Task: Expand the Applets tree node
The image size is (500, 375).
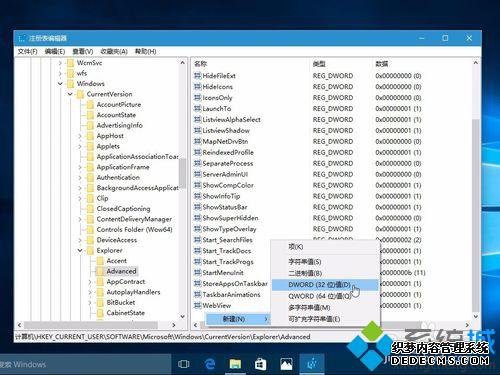Action: point(80,146)
